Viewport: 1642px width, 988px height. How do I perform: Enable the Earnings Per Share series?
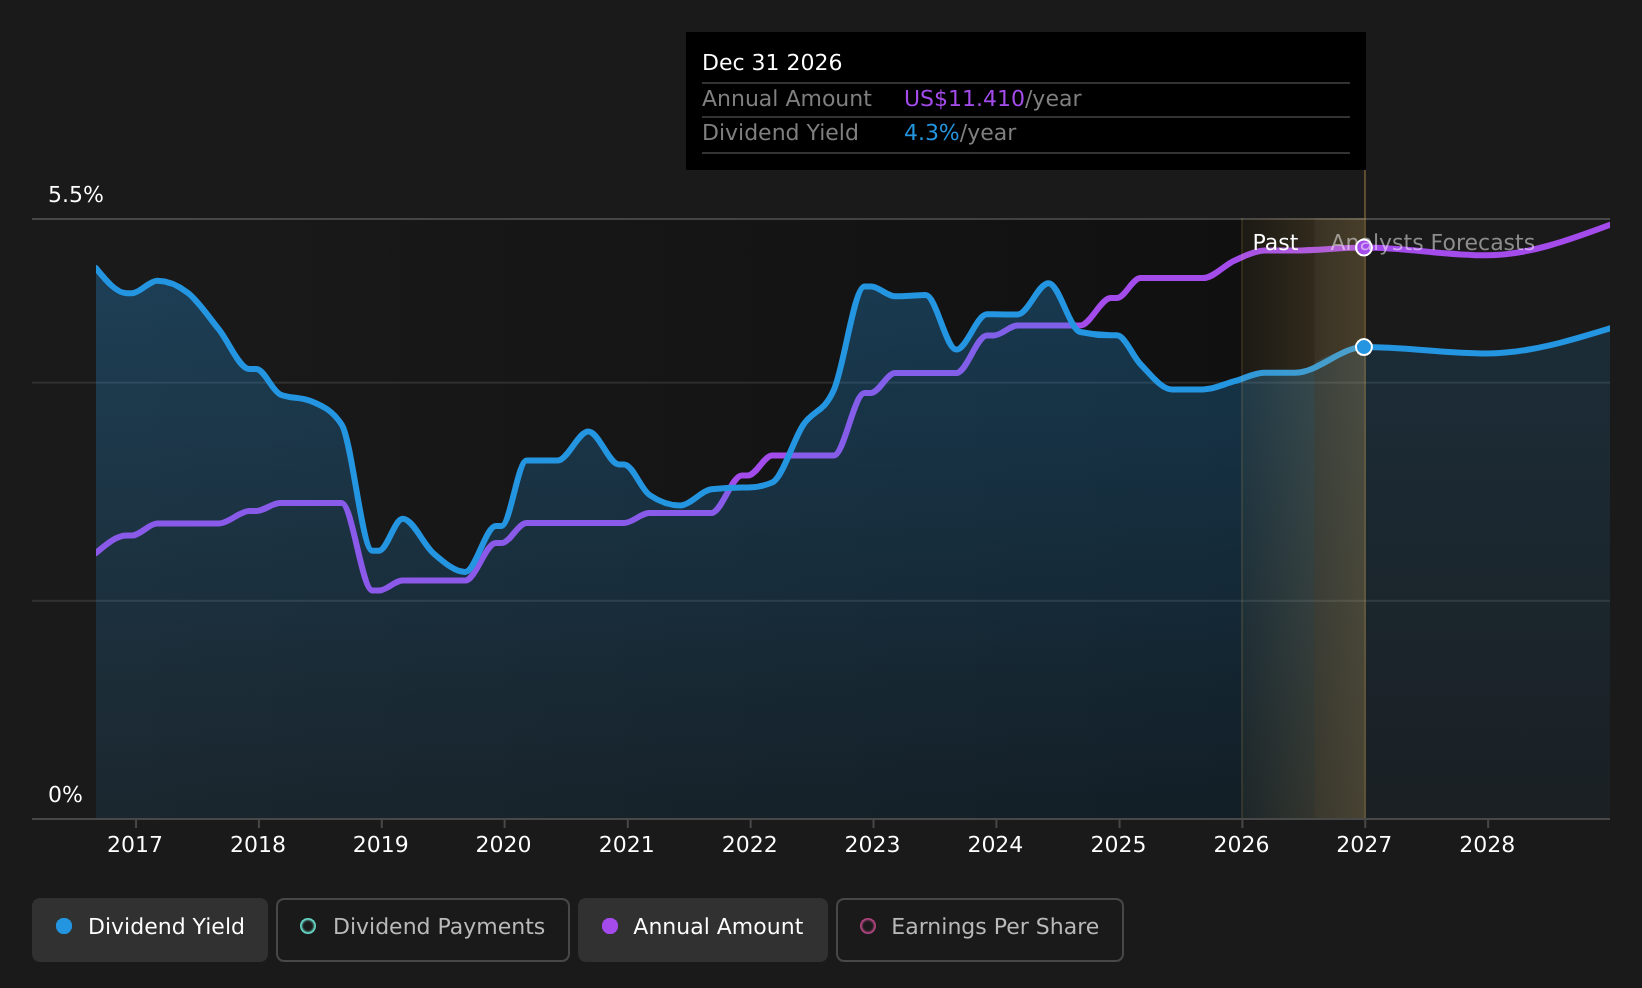979,929
